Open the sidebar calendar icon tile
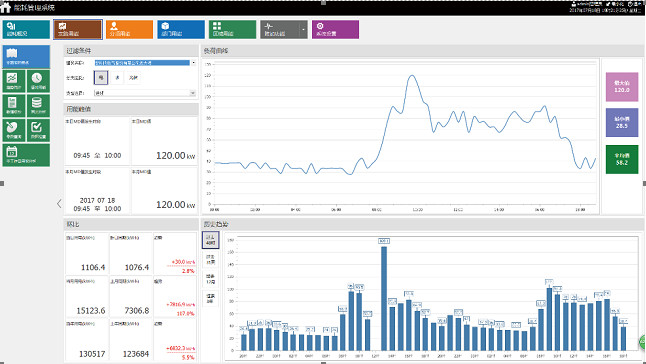The image size is (646, 364). [x=26, y=155]
